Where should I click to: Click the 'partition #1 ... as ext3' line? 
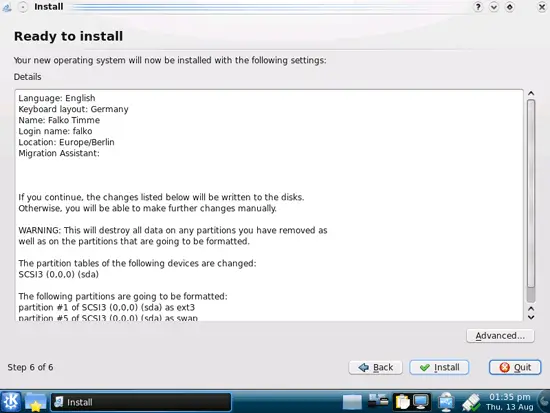pyautogui.click(x=107, y=307)
